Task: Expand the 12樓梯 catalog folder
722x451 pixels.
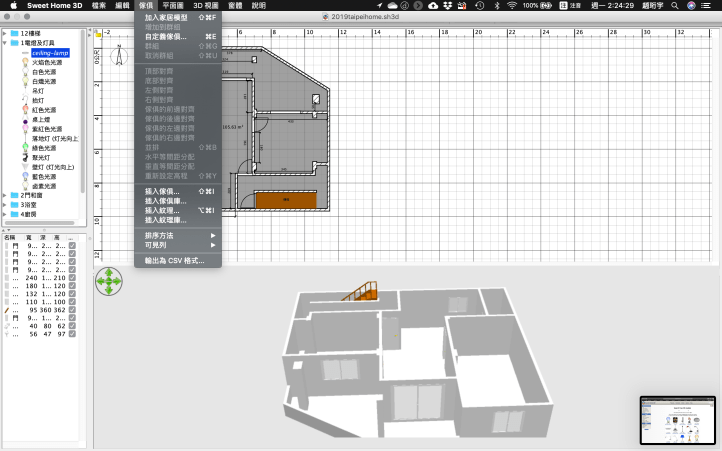Action: [x=4, y=34]
